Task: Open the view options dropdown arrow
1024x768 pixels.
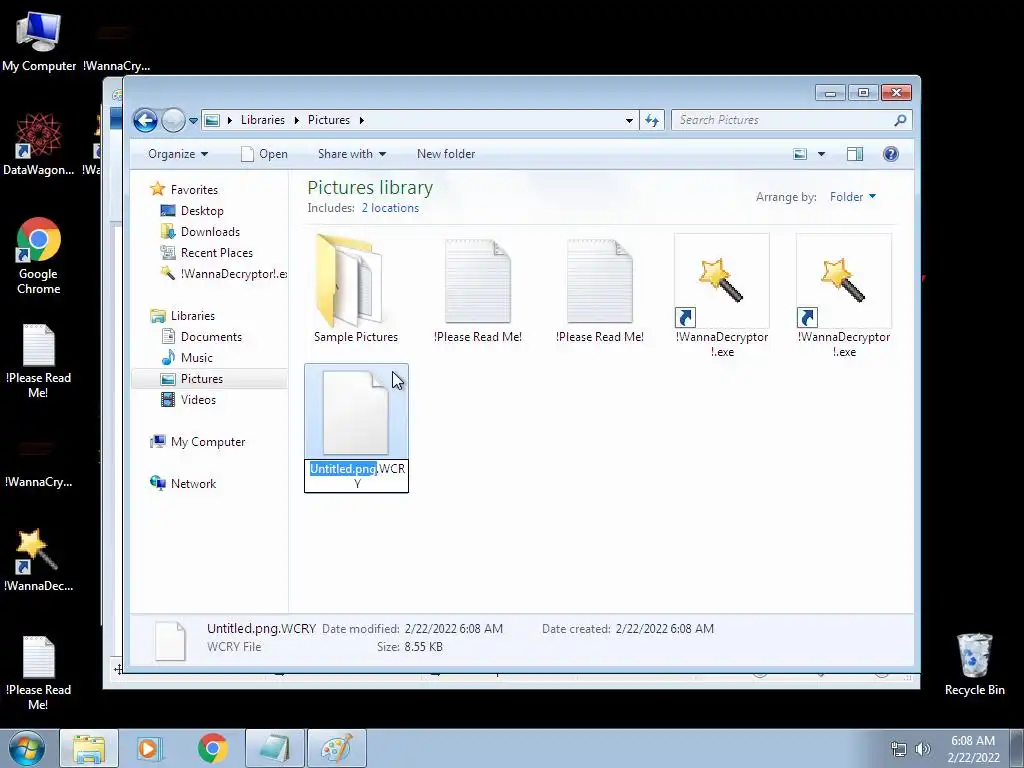Action: 822,154
